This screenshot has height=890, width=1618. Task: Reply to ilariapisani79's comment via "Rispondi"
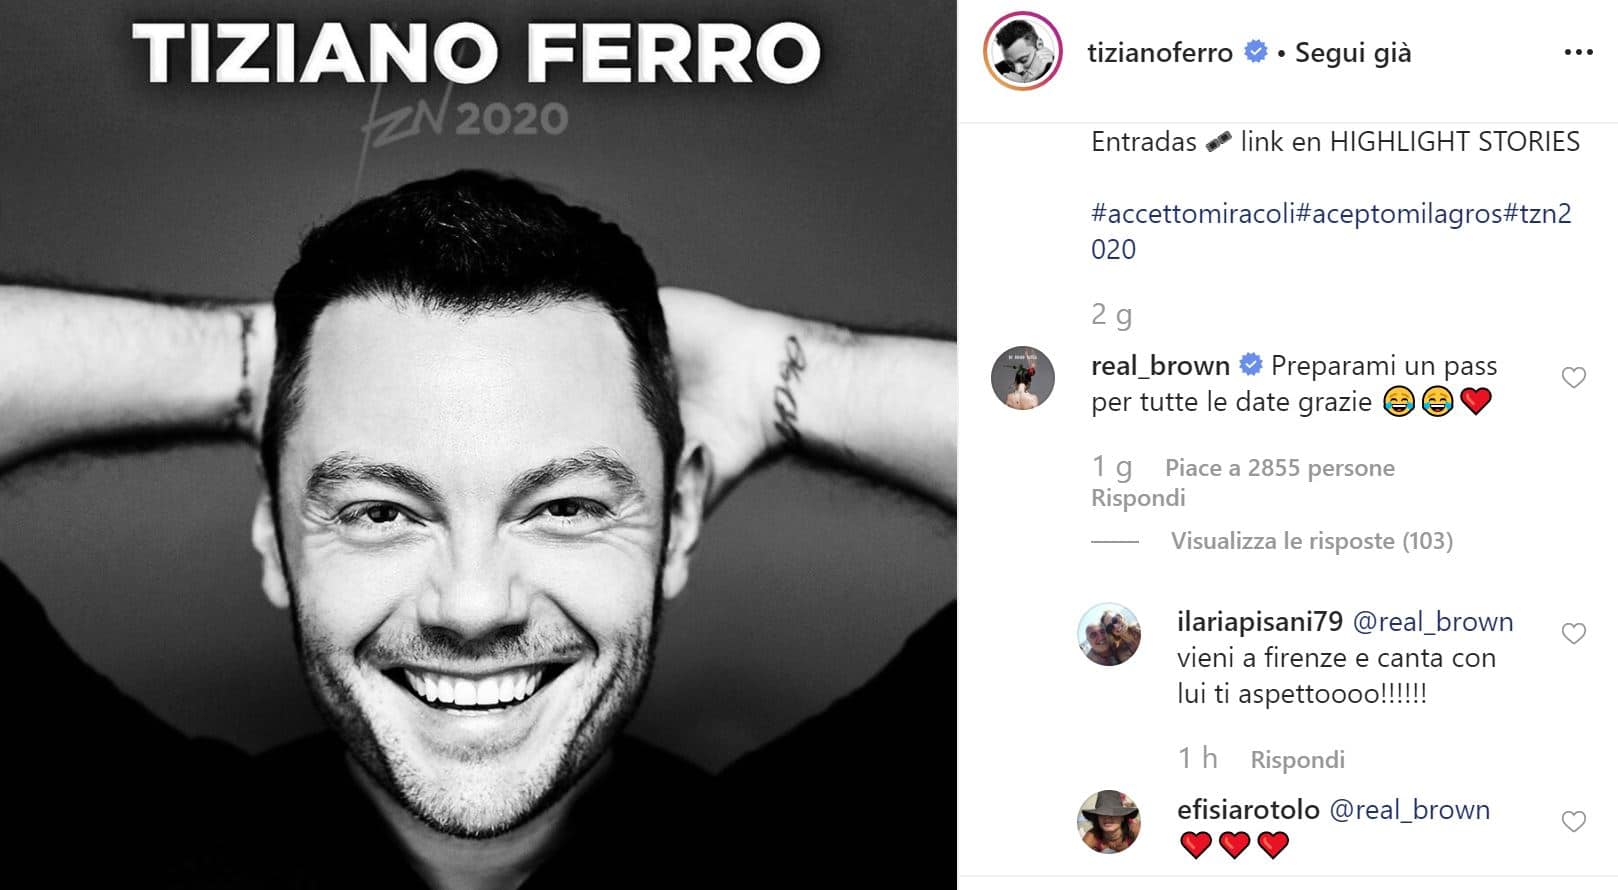pyautogui.click(x=1297, y=760)
